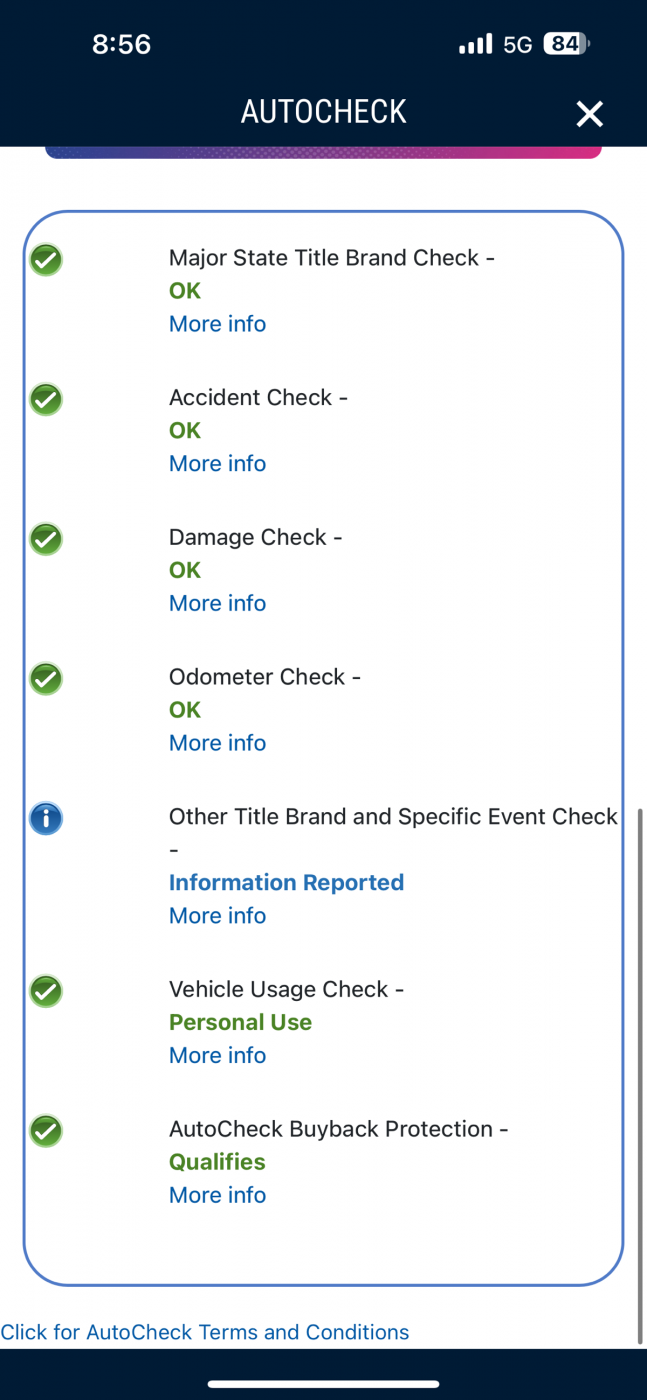The height and width of the screenshot is (1400, 647).
Task: Tap green checkmark beside Odometer Check
Action: tap(46, 679)
